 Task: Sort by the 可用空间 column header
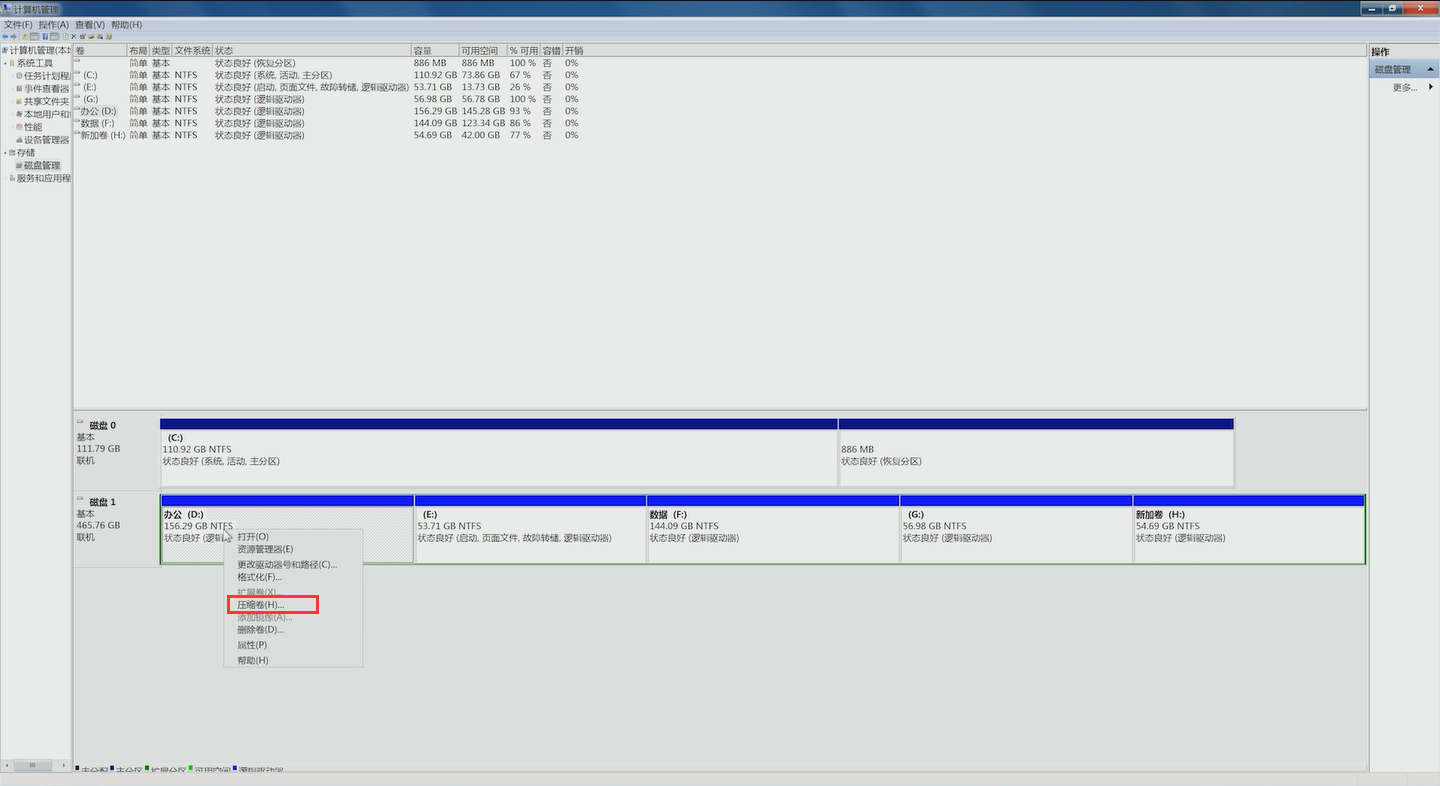(482, 50)
